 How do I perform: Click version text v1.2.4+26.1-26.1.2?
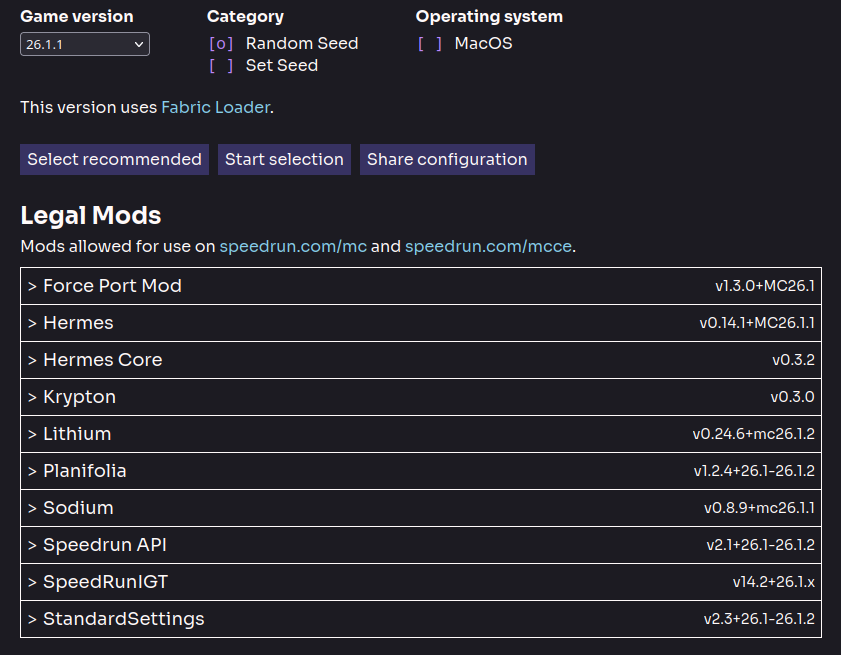(x=754, y=471)
